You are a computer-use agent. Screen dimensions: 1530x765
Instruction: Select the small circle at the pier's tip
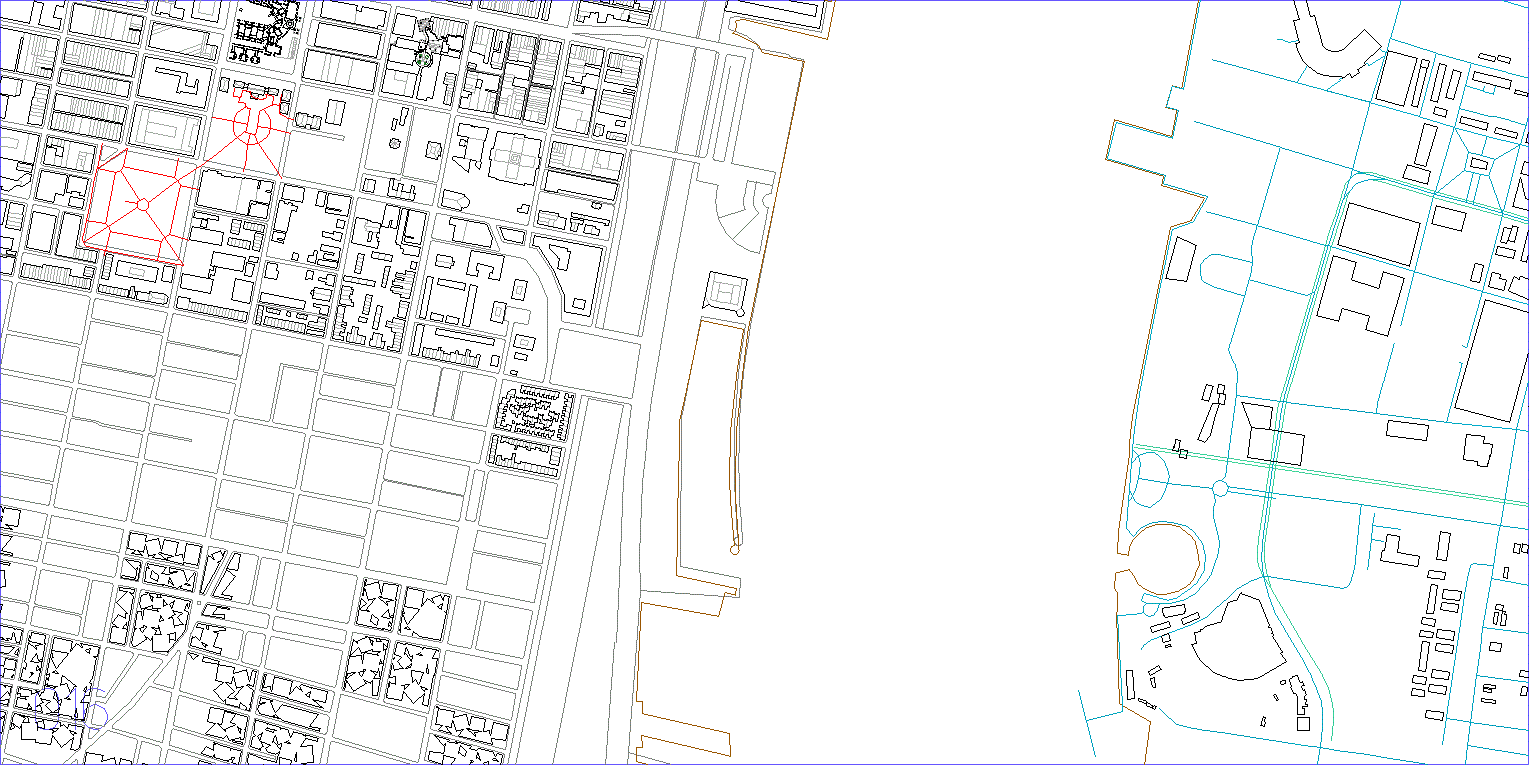(x=735, y=549)
